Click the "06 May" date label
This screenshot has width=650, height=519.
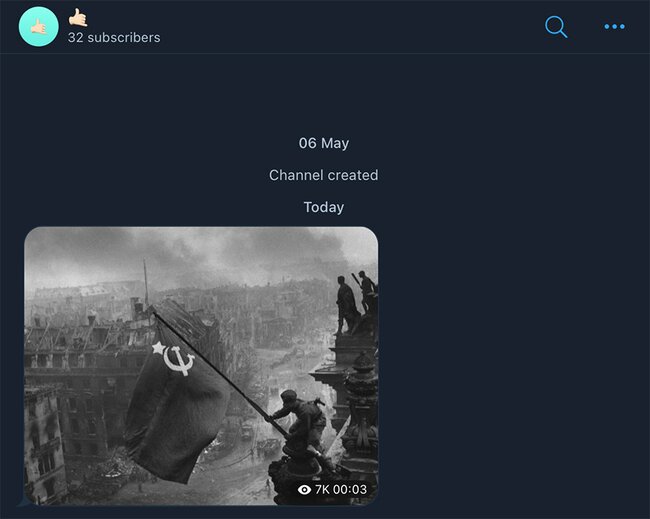(324, 143)
